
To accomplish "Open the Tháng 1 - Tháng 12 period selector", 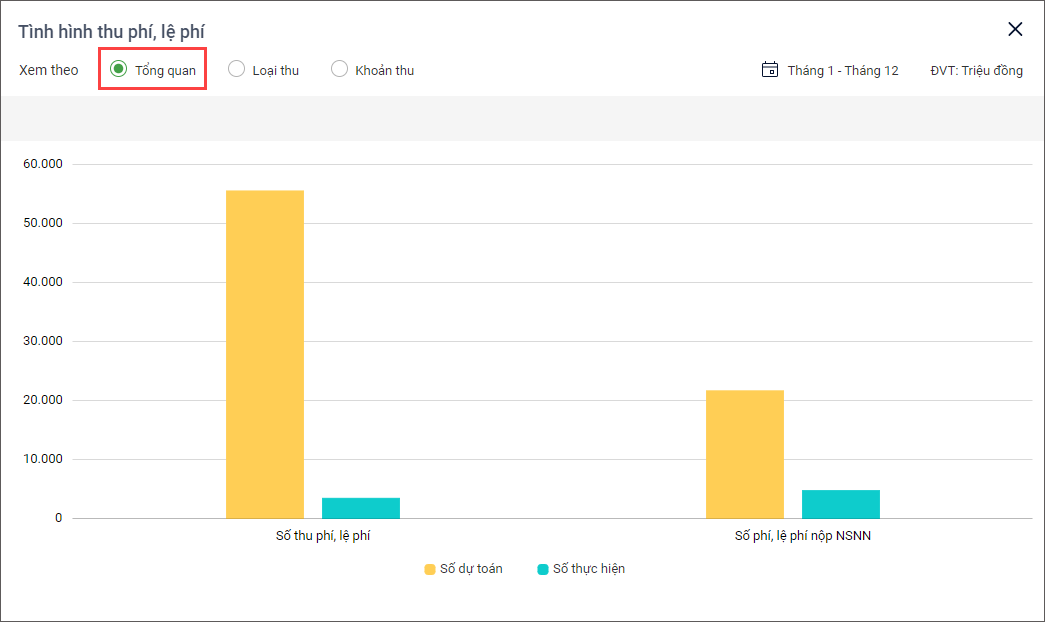I will point(842,70).
